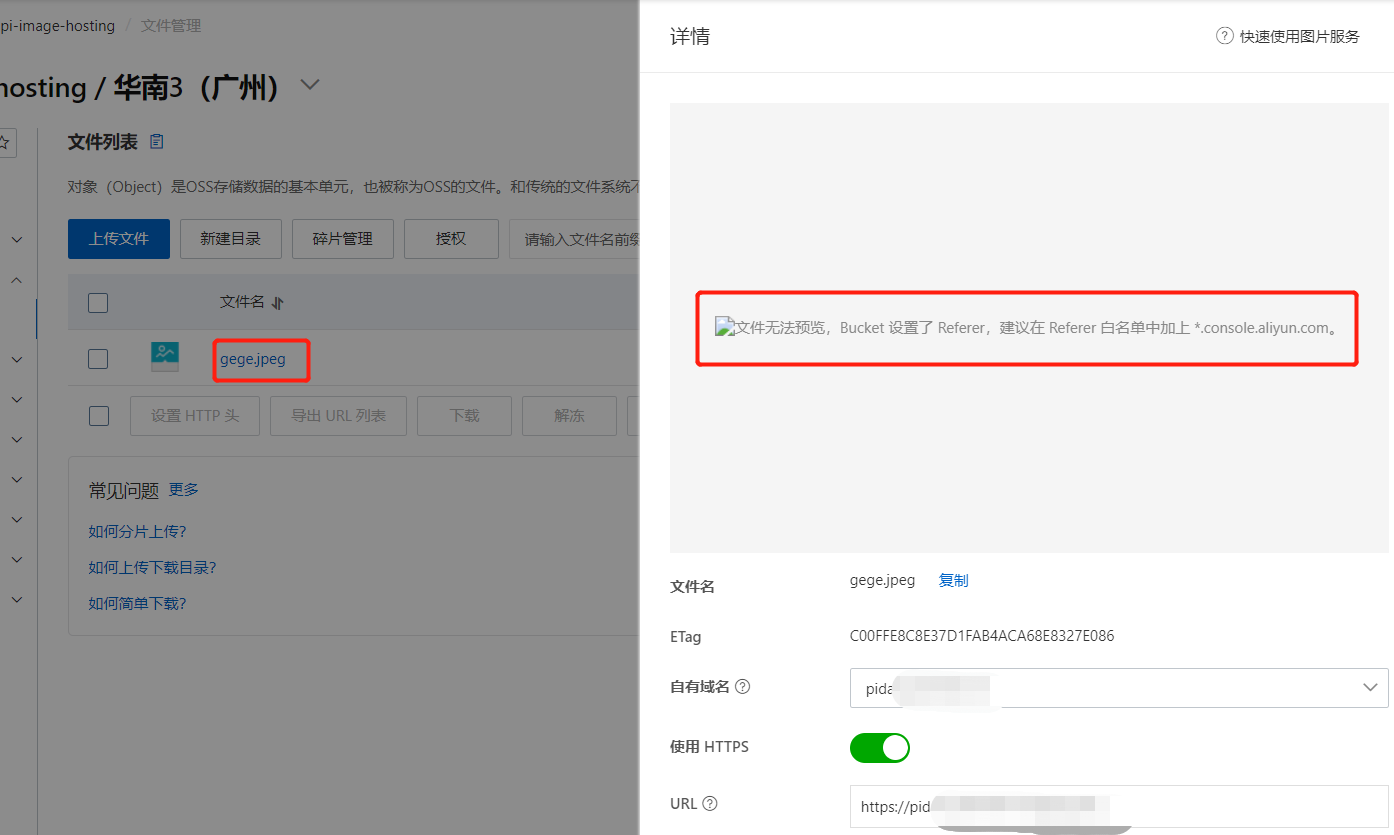Click the help icon beside 快速使用图片服务

(1224, 36)
